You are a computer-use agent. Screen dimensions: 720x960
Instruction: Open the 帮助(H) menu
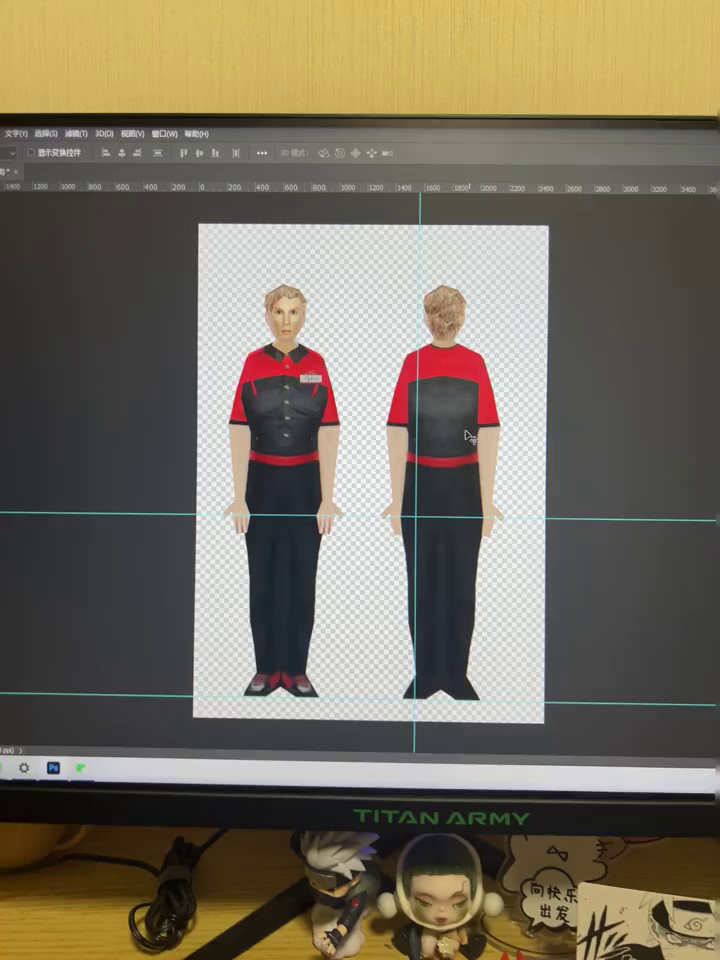(195, 134)
